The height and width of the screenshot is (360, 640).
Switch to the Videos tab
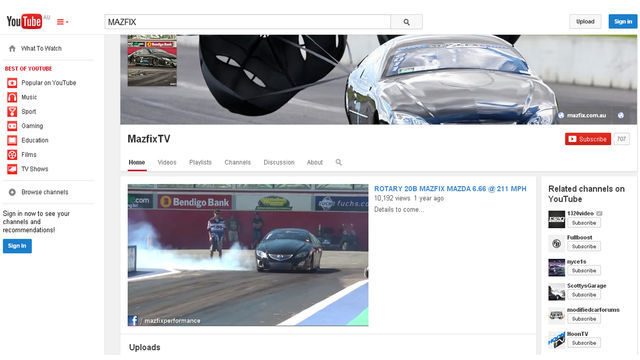[167, 162]
